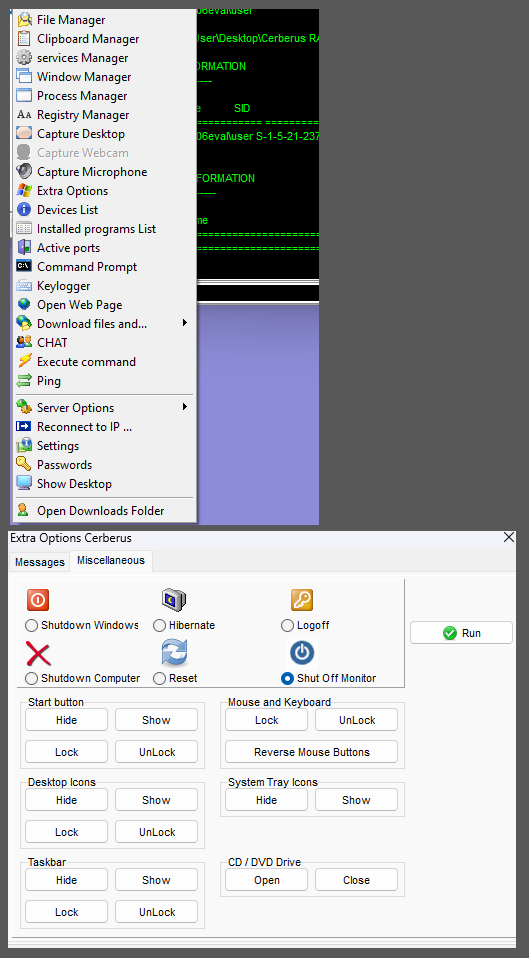
Task: Click the File Manager folder icon
Action: (x=24, y=20)
